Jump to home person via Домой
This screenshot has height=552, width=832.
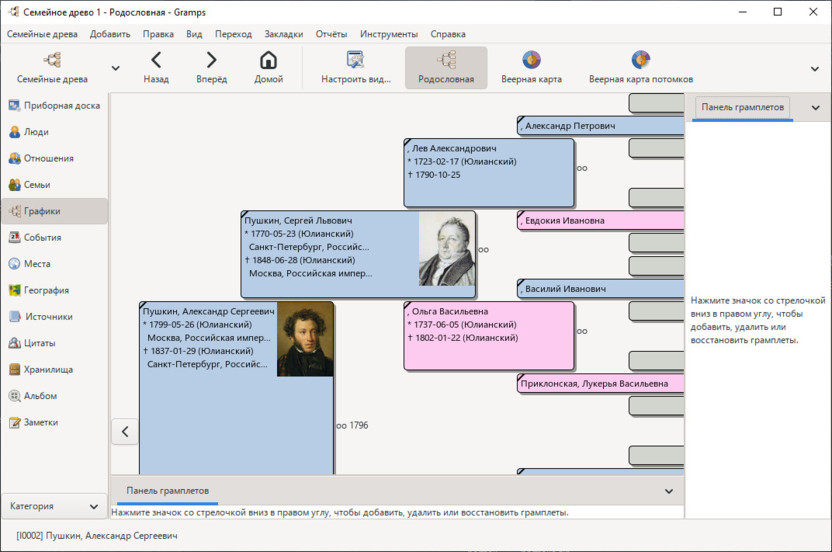point(268,67)
